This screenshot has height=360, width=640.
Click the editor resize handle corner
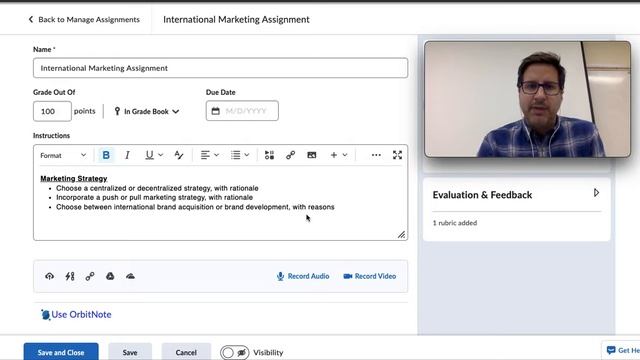[x=402, y=235]
